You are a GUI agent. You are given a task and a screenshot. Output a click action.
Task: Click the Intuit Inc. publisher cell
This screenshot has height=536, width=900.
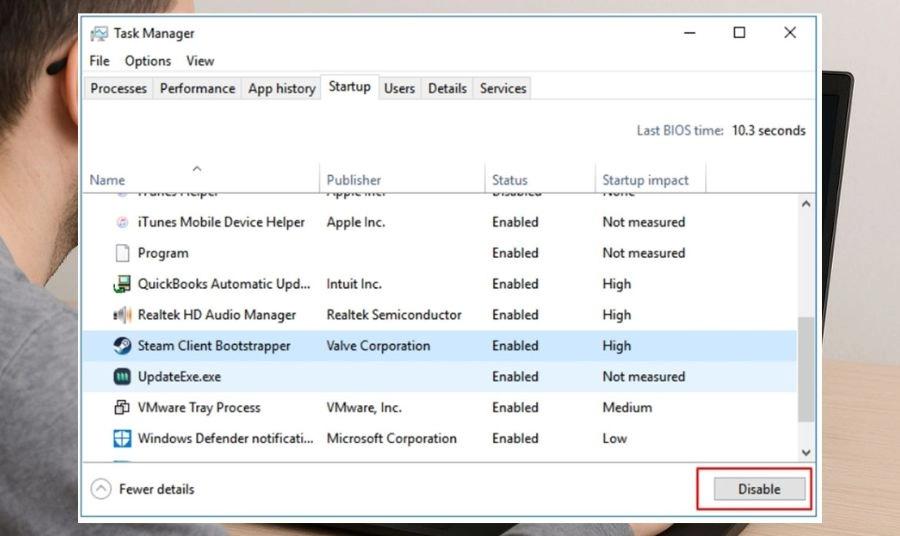click(354, 284)
